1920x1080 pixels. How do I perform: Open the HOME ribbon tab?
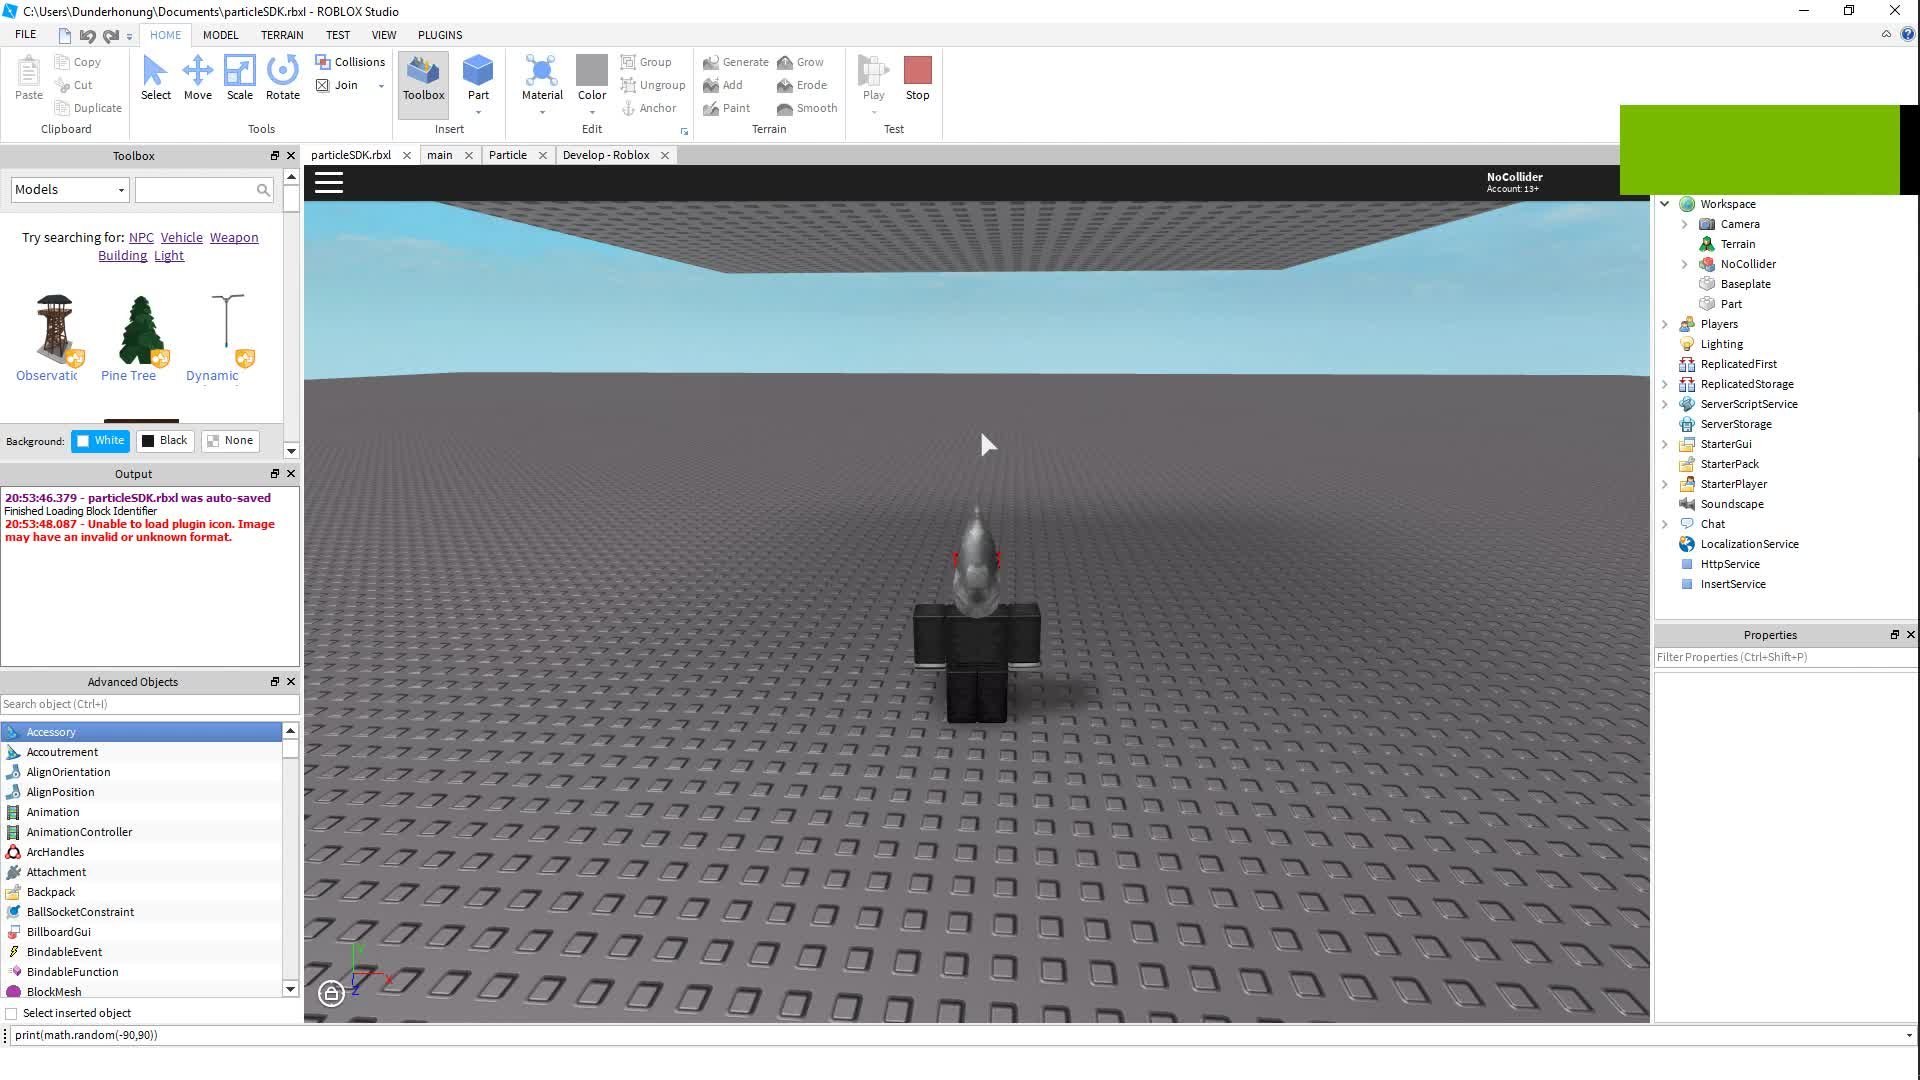pos(165,34)
